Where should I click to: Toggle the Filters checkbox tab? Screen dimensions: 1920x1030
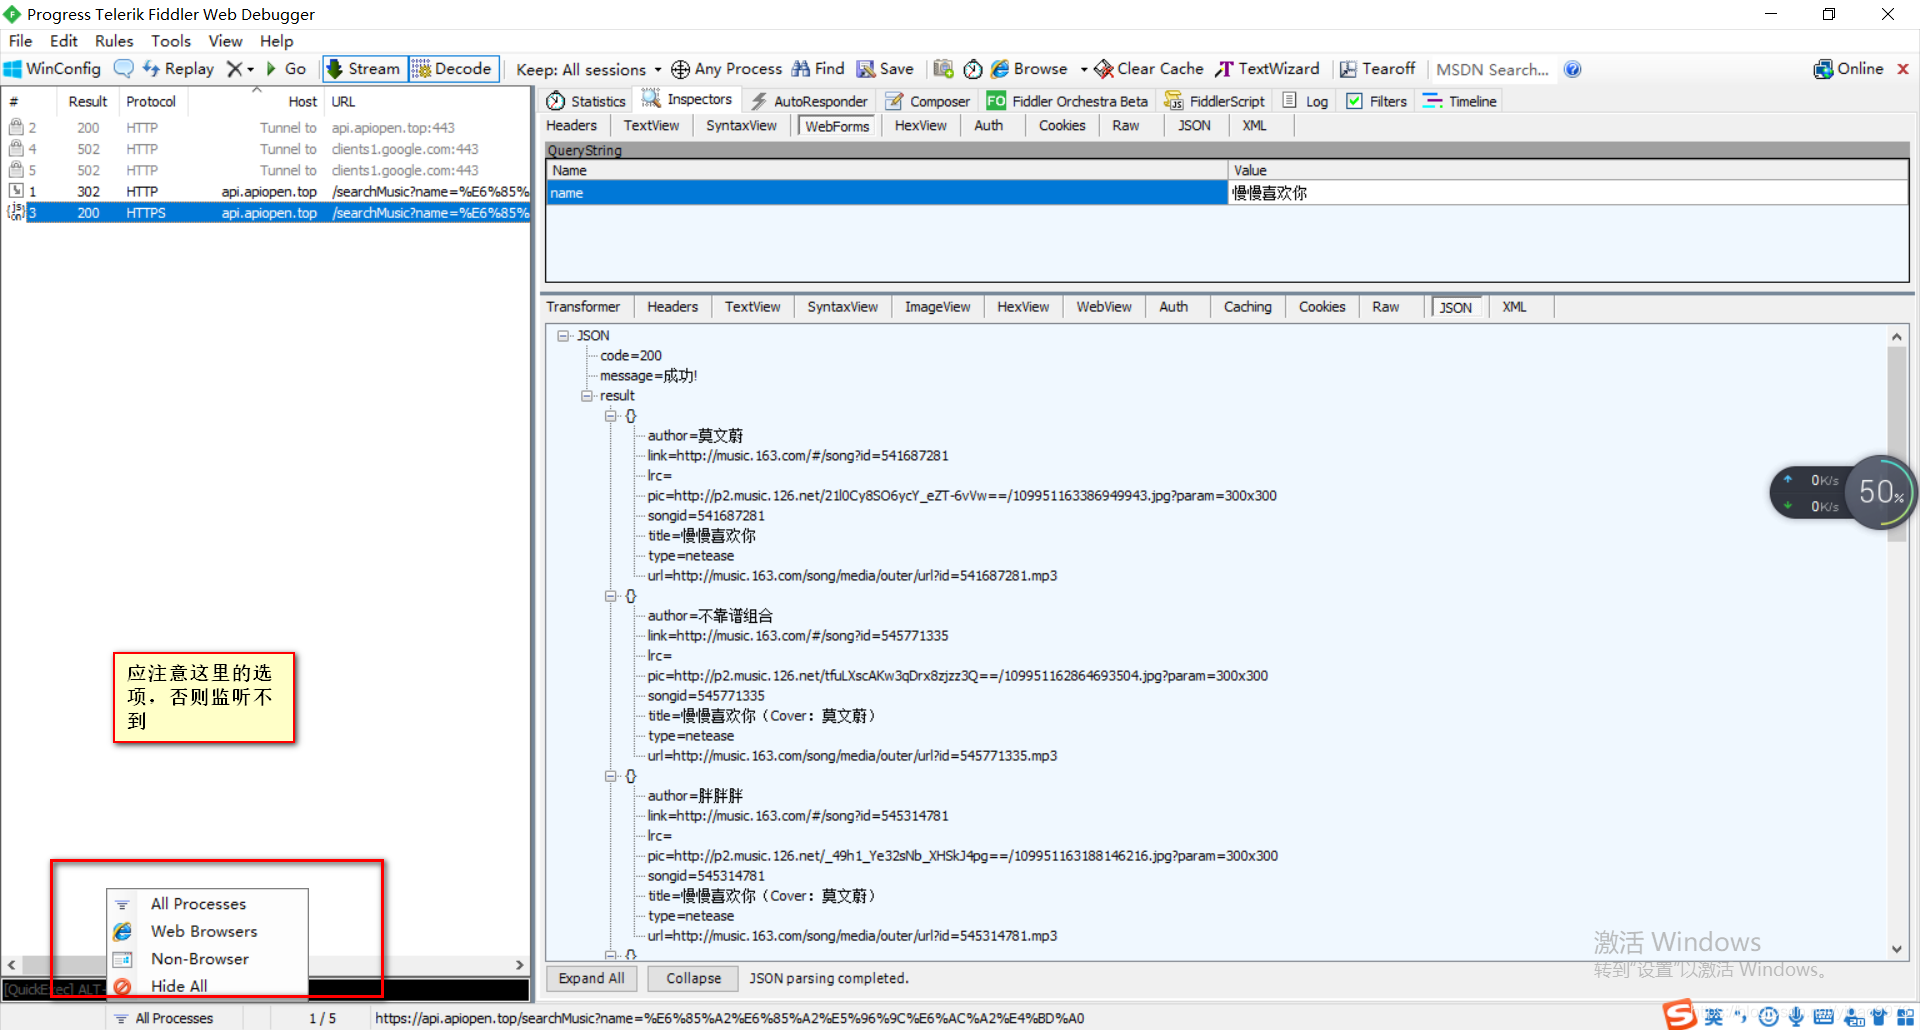[x=1377, y=101]
